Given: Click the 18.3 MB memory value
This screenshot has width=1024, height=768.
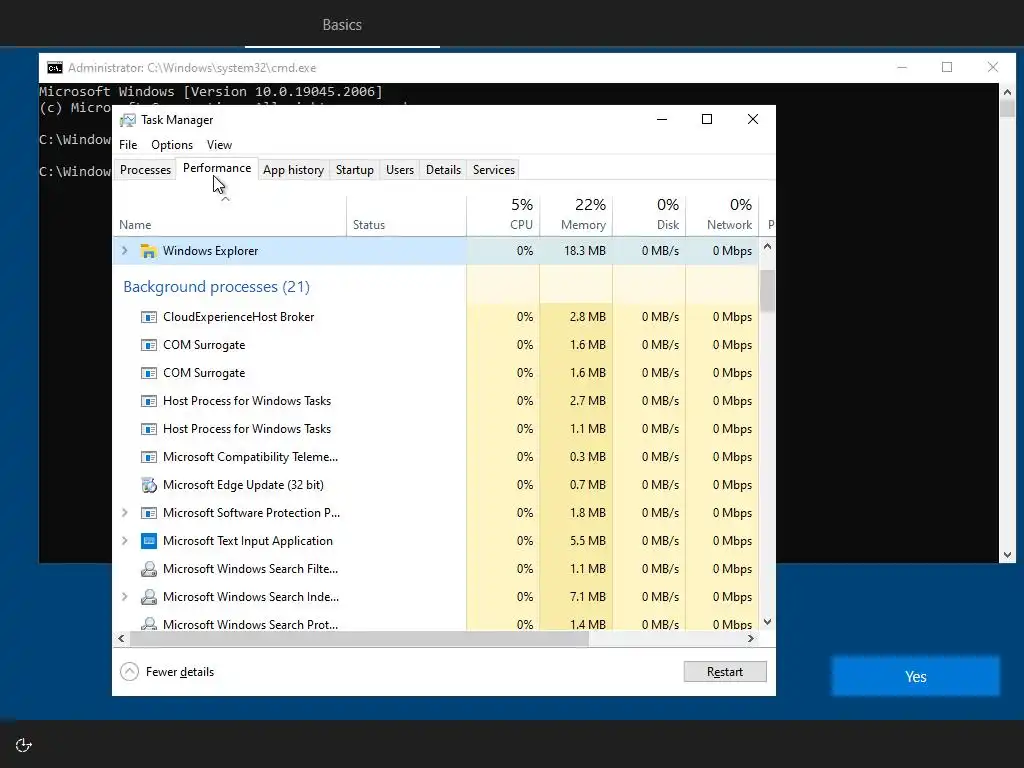Looking at the screenshot, I should click(x=584, y=251).
